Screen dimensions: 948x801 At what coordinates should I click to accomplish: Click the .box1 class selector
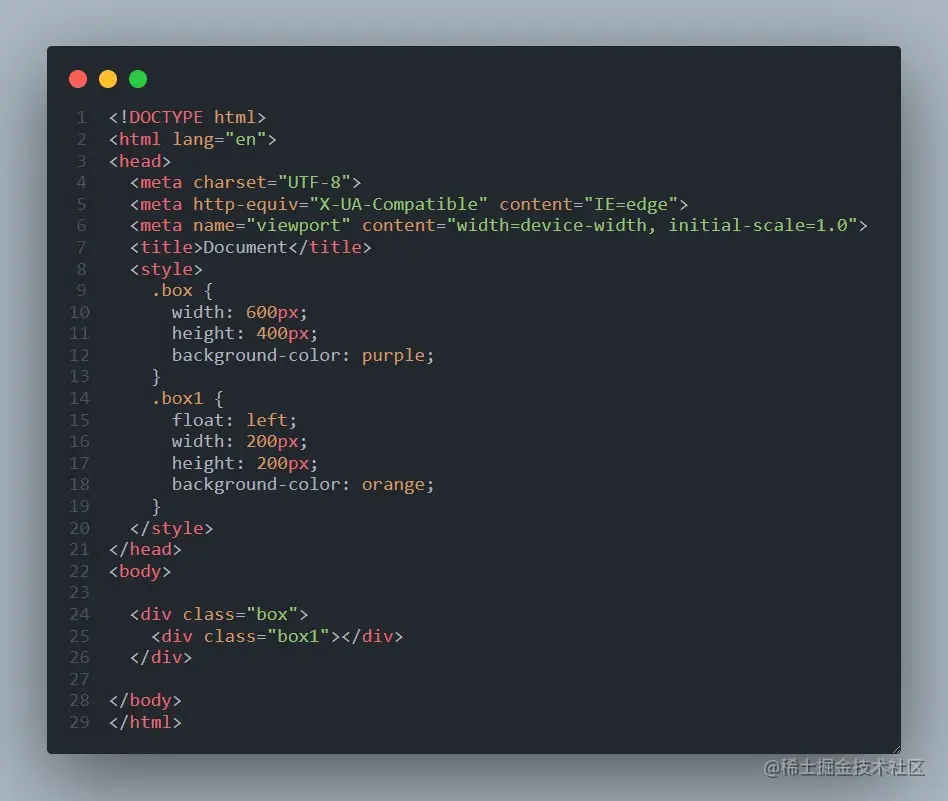coord(179,398)
